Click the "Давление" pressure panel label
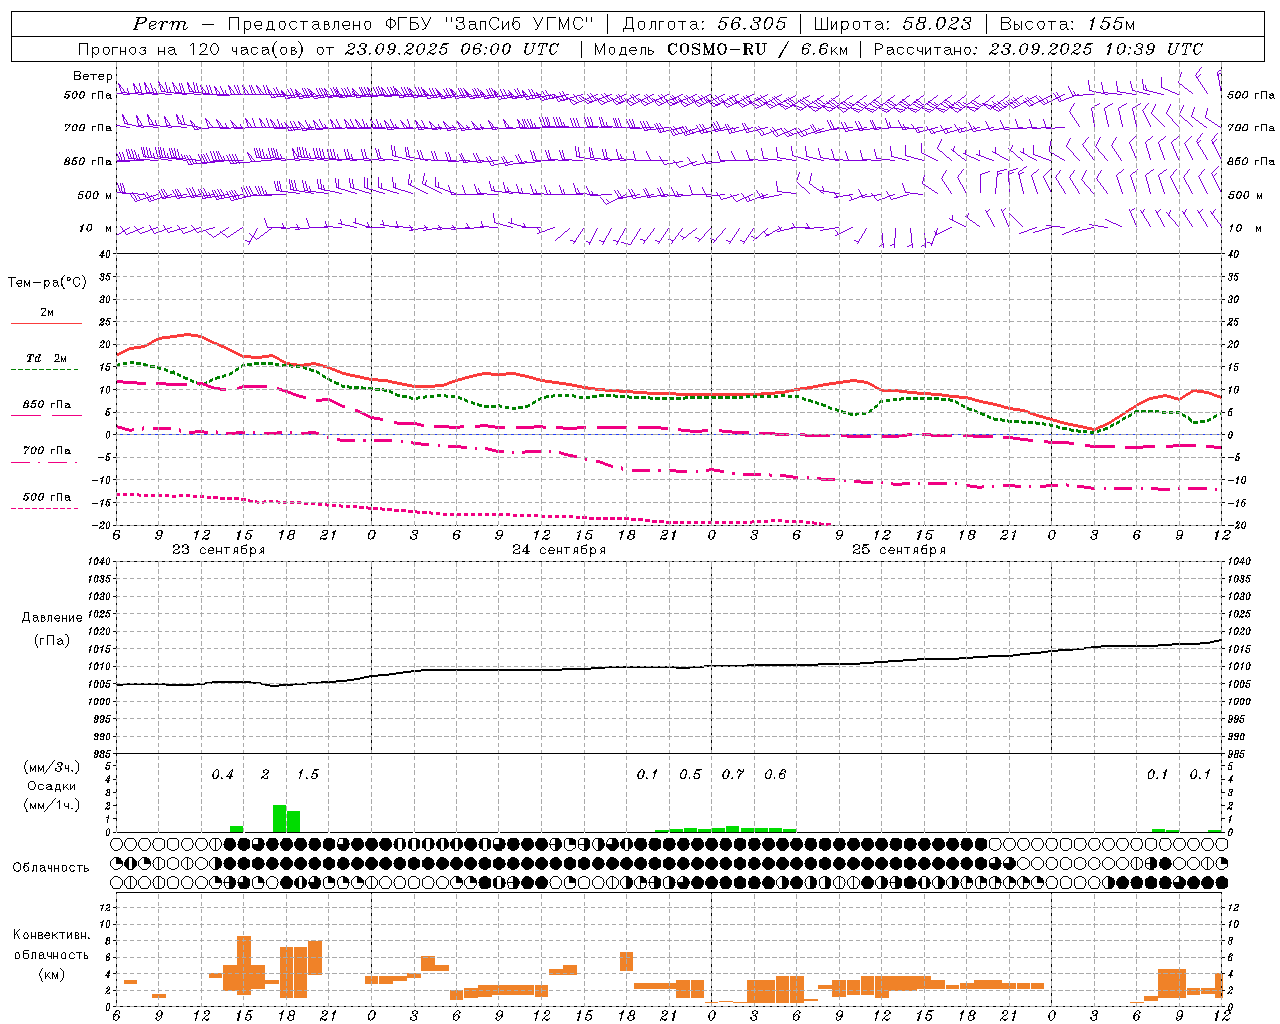Viewport: 1280px width, 1024px height. (x=52, y=618)
